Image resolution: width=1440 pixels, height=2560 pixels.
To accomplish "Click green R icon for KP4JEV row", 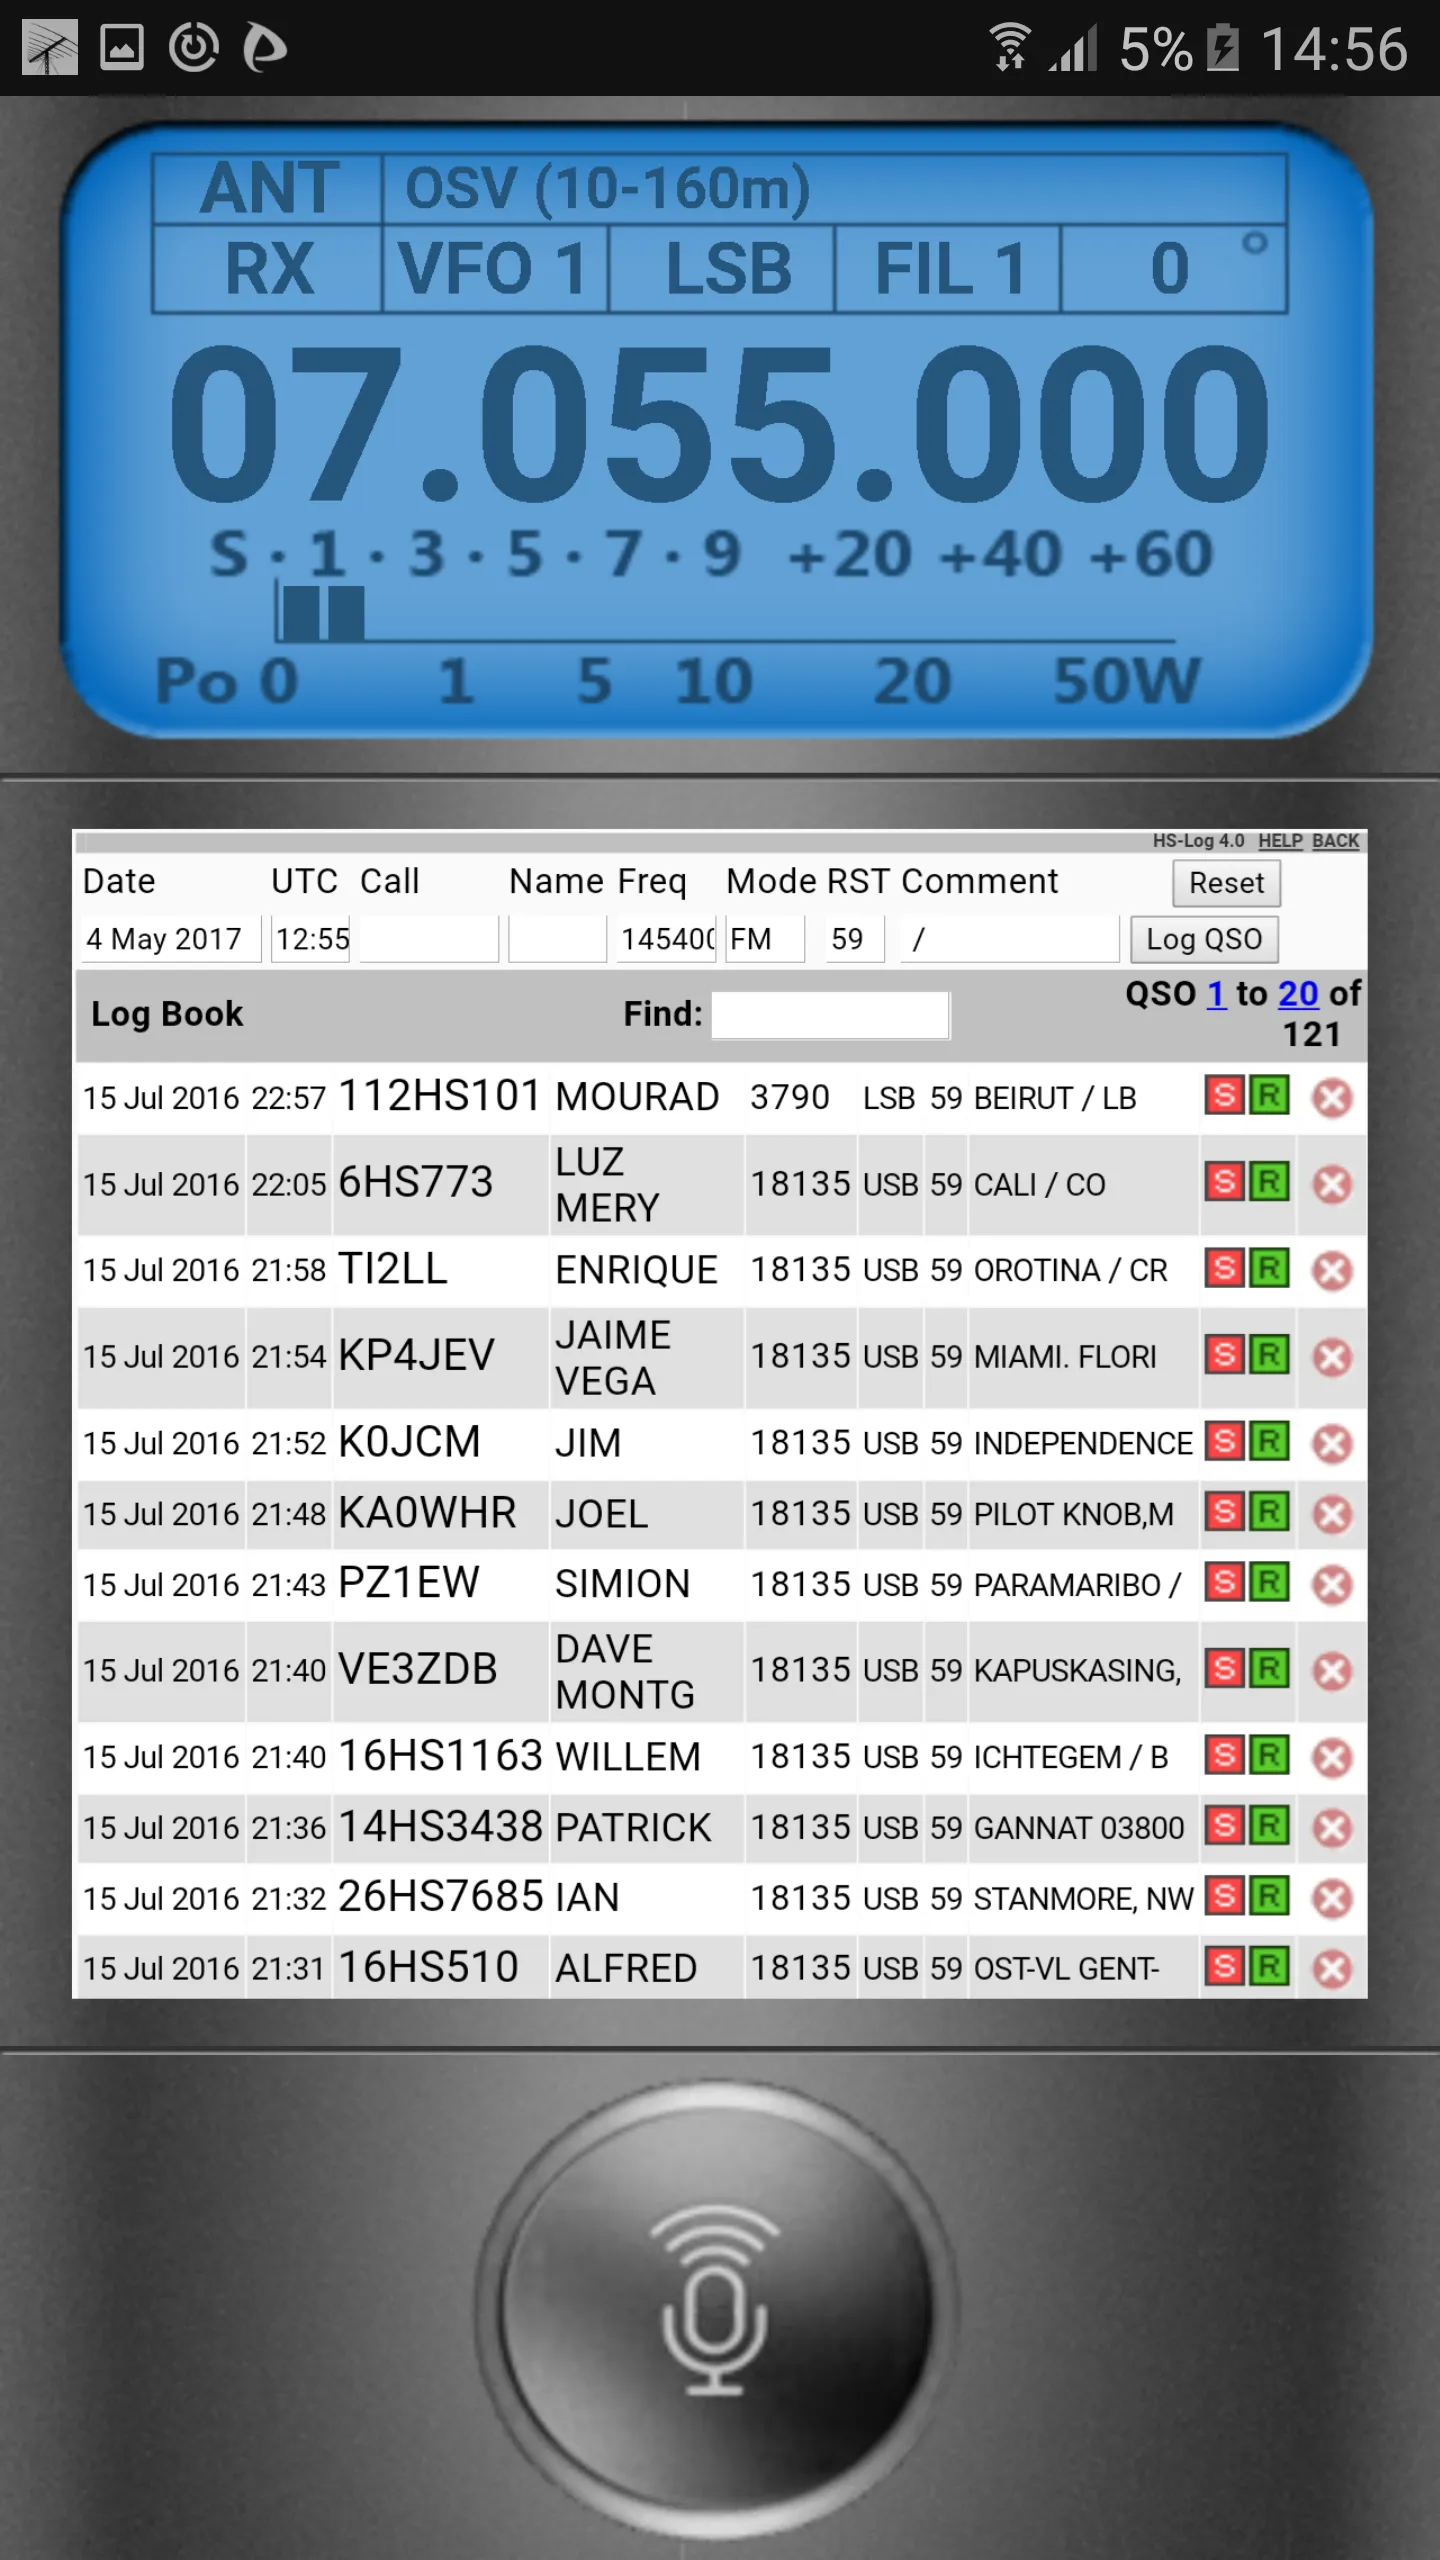I will point(1269,1355).
